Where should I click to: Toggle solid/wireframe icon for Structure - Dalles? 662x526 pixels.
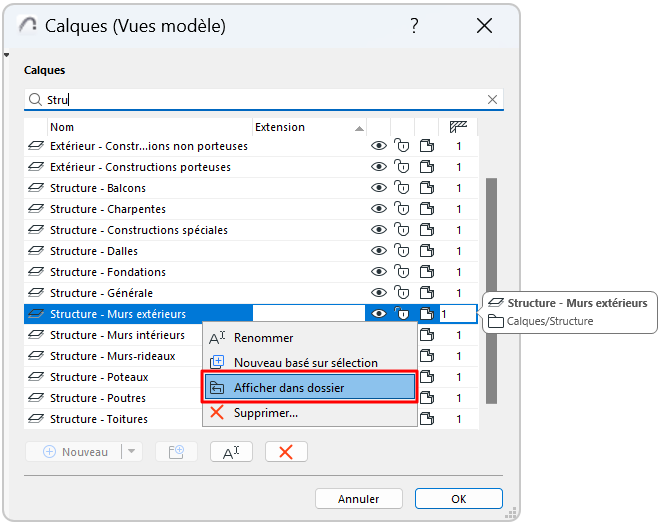427,250
